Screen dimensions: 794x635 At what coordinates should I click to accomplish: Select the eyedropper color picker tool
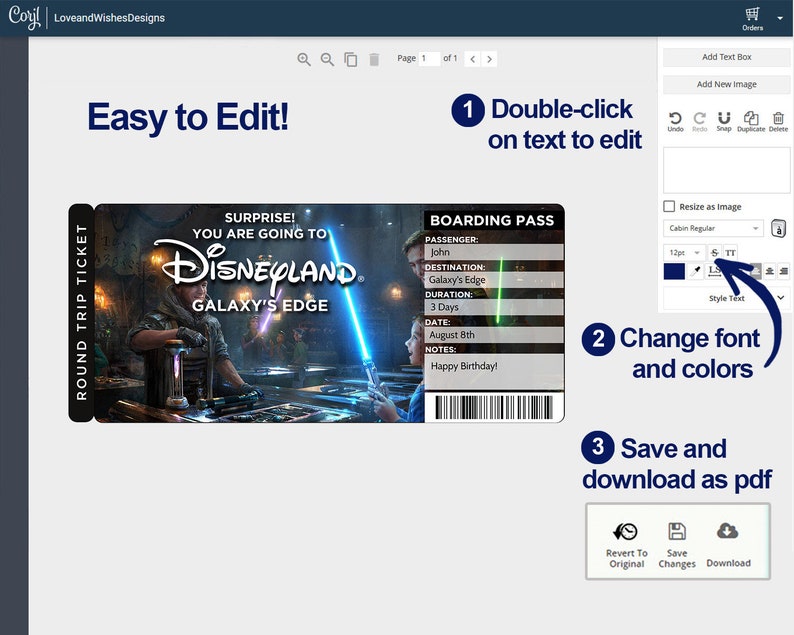tap(696, 271)
